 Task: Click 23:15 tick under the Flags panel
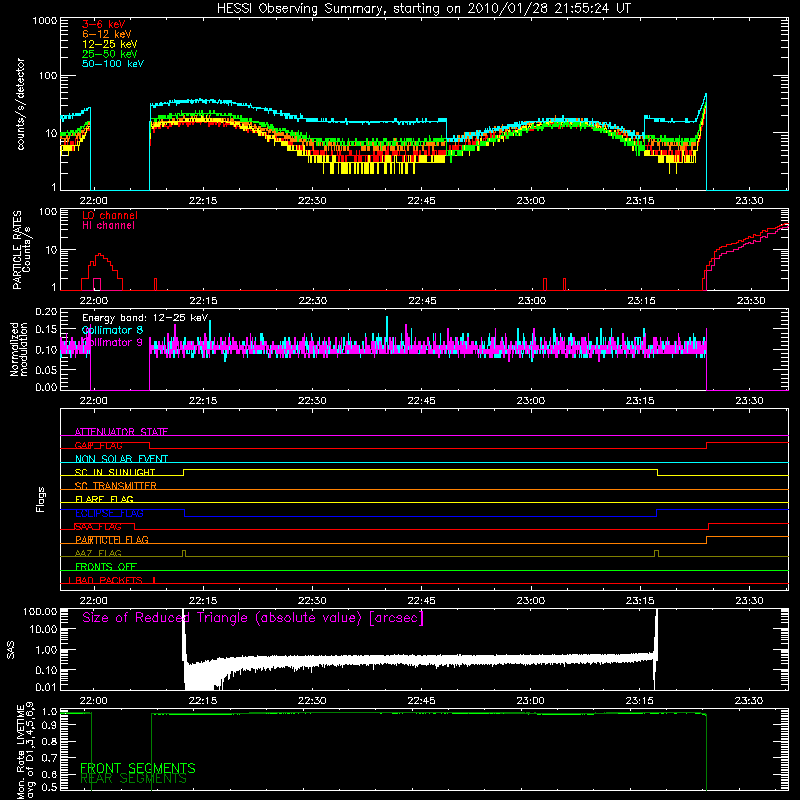tap(640, 601)
